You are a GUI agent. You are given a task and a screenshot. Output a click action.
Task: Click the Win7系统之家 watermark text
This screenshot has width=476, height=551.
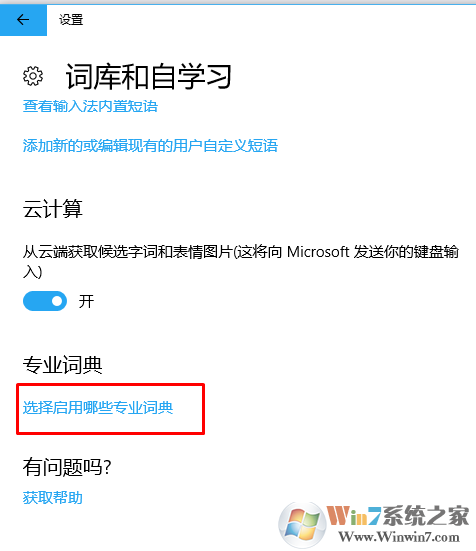[398, 516]
